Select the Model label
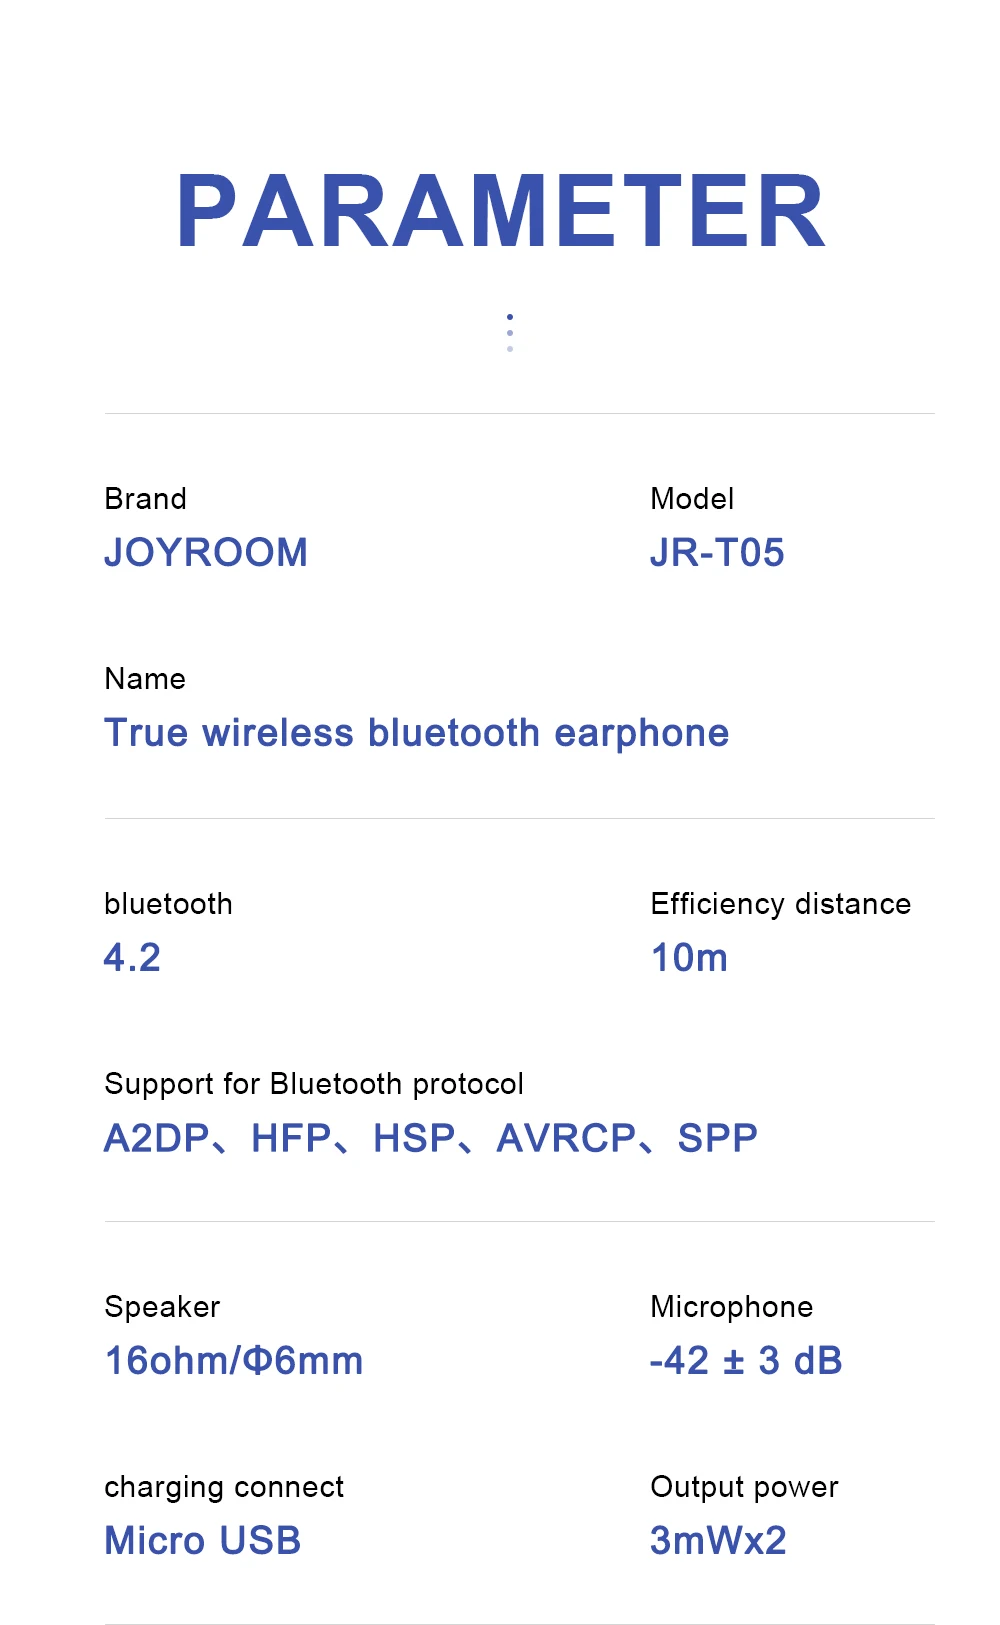The width and height of the screenshot is (1000, 1625). click(x=692, y=499)
